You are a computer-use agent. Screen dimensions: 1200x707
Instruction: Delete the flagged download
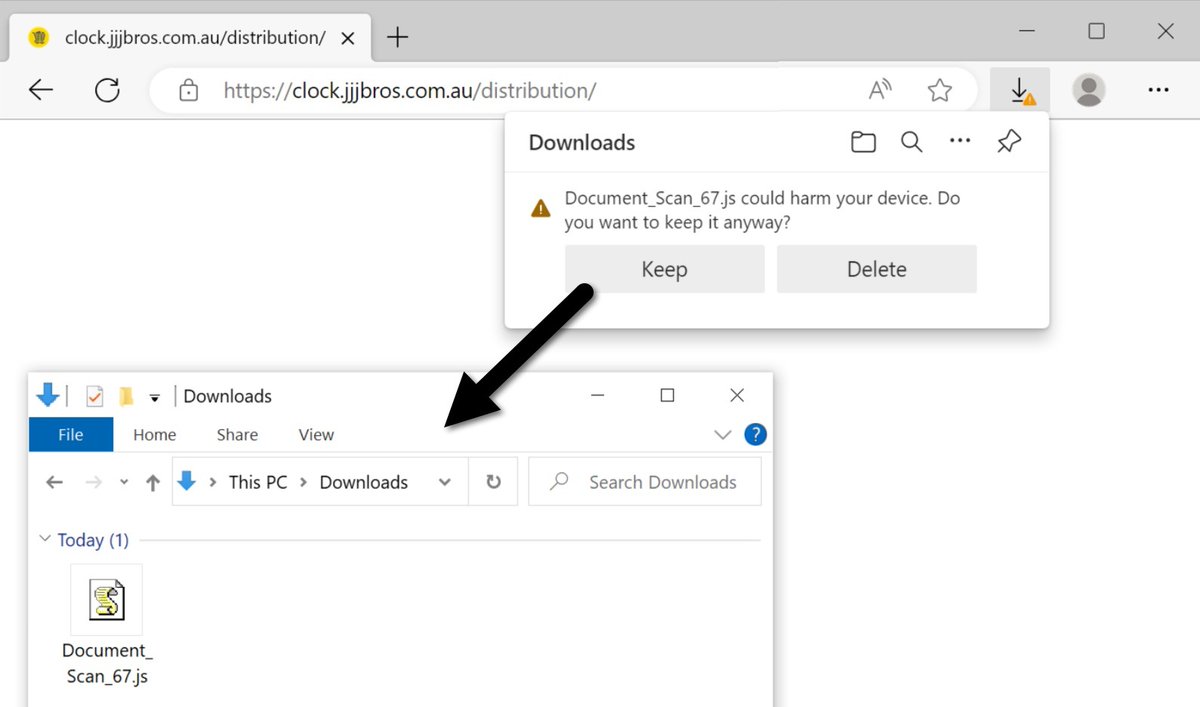click(876, 268)
